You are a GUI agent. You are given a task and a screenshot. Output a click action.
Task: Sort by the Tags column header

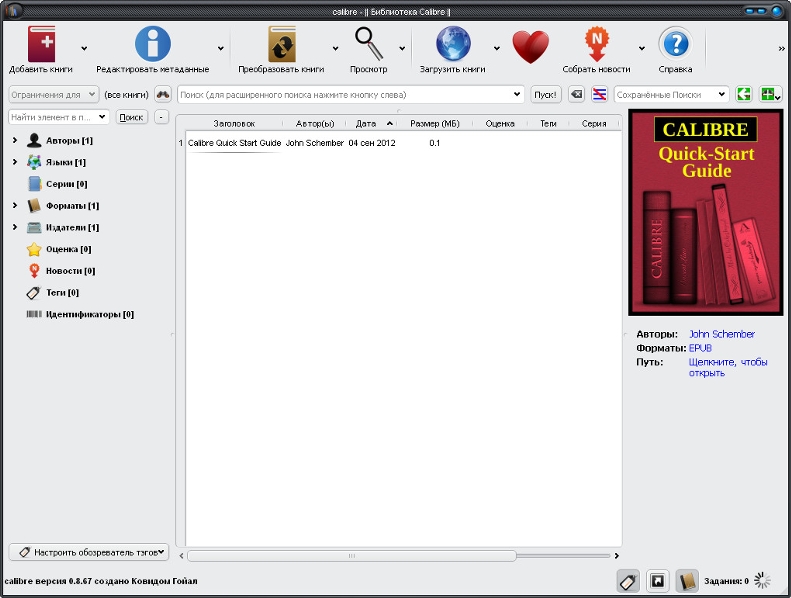(x=548, y=124)
